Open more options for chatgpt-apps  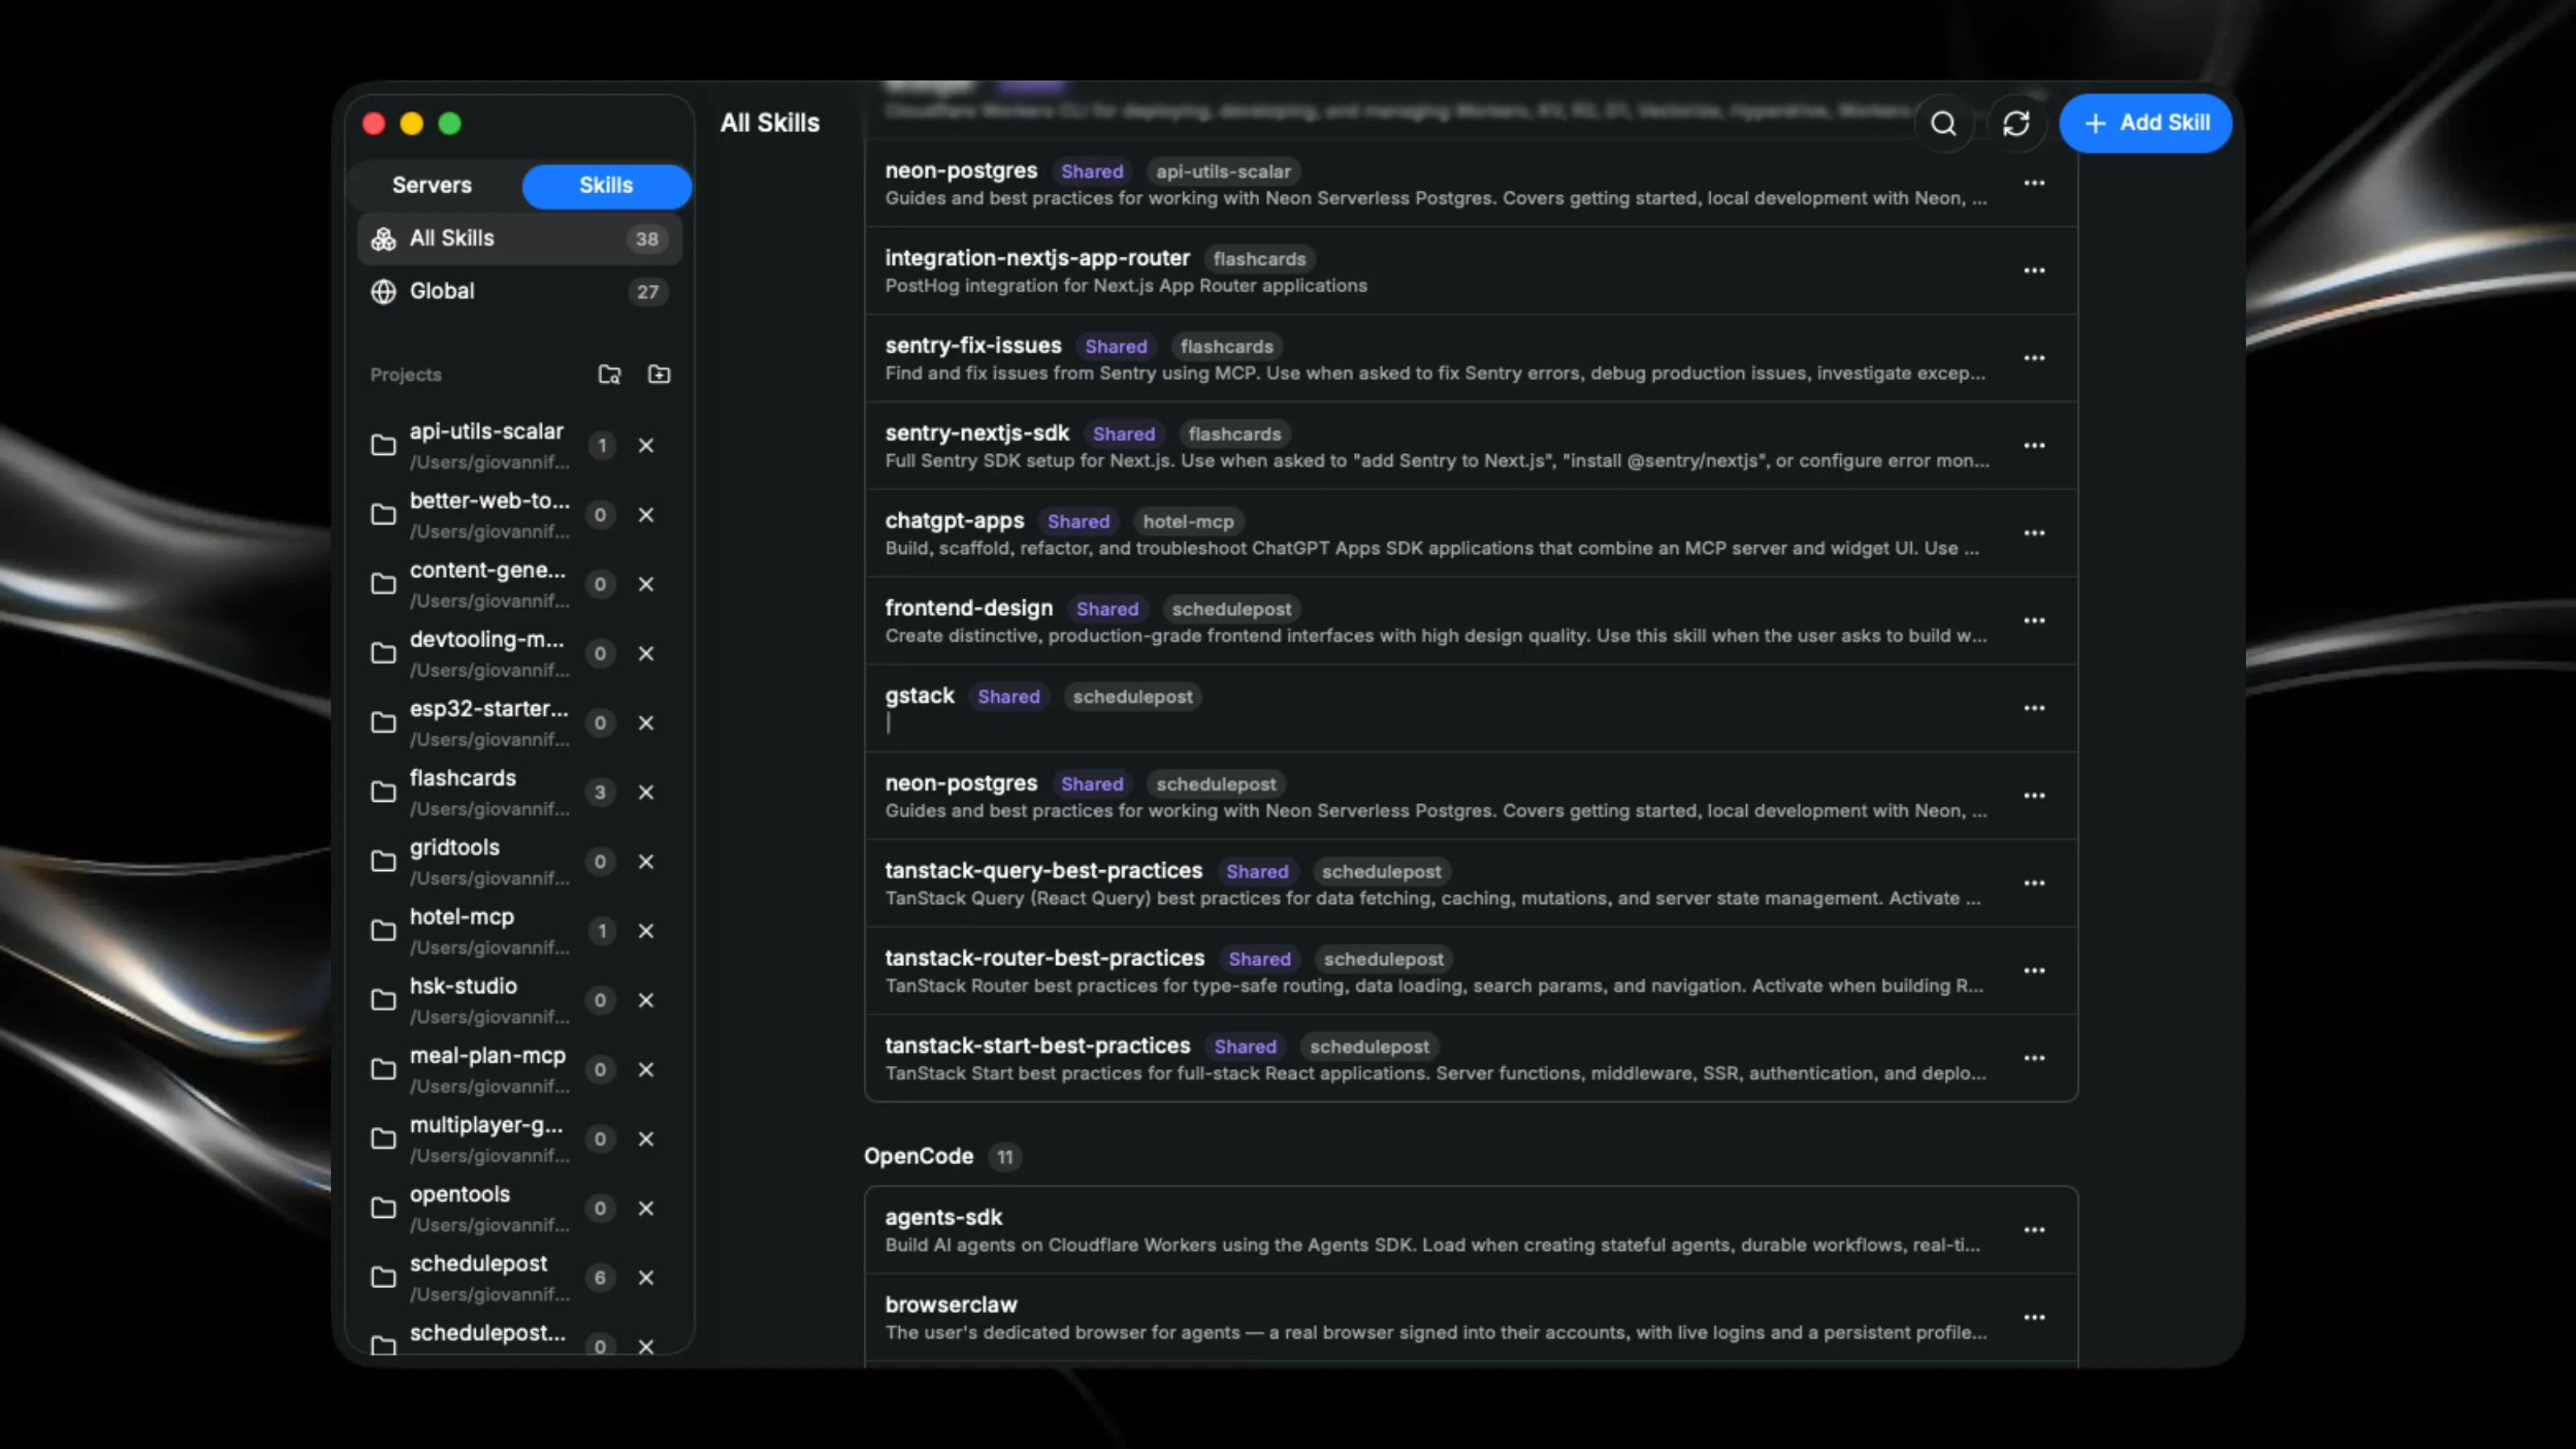click(x=2034, y=533)
